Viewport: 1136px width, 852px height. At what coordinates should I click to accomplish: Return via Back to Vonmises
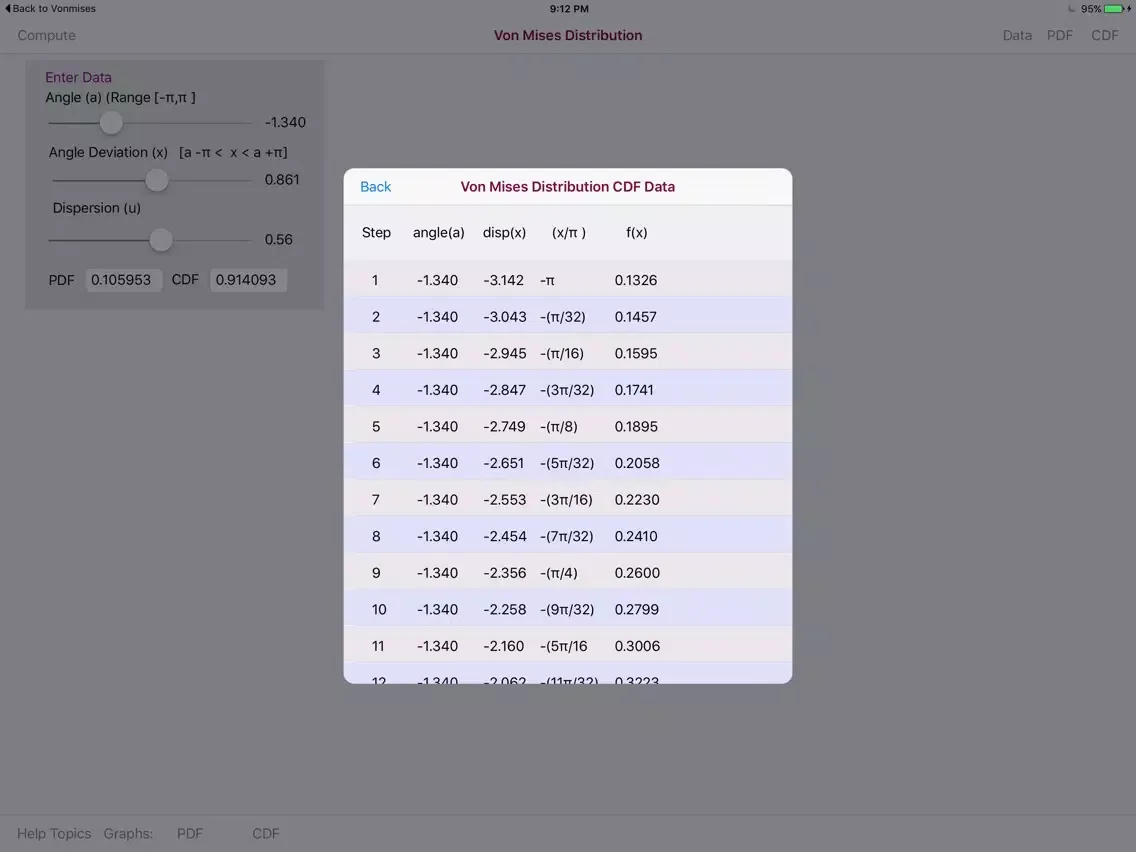click(50, 9)
